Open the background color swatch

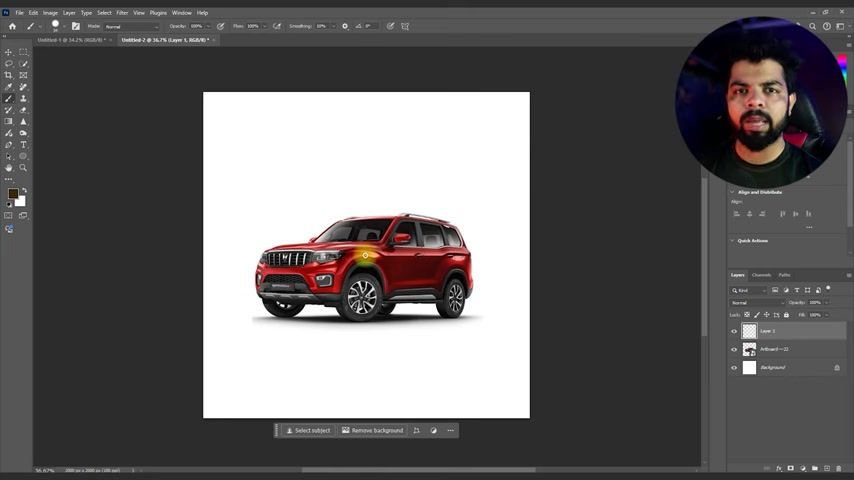[x=21, y=202]
